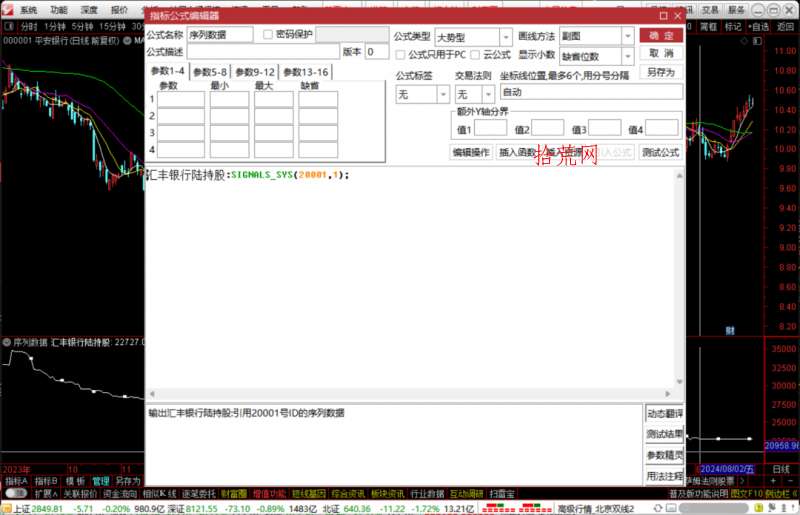Check the 云公式 checkbox
The width and height of the screenshot is (800, 515).
click(475, 54)
